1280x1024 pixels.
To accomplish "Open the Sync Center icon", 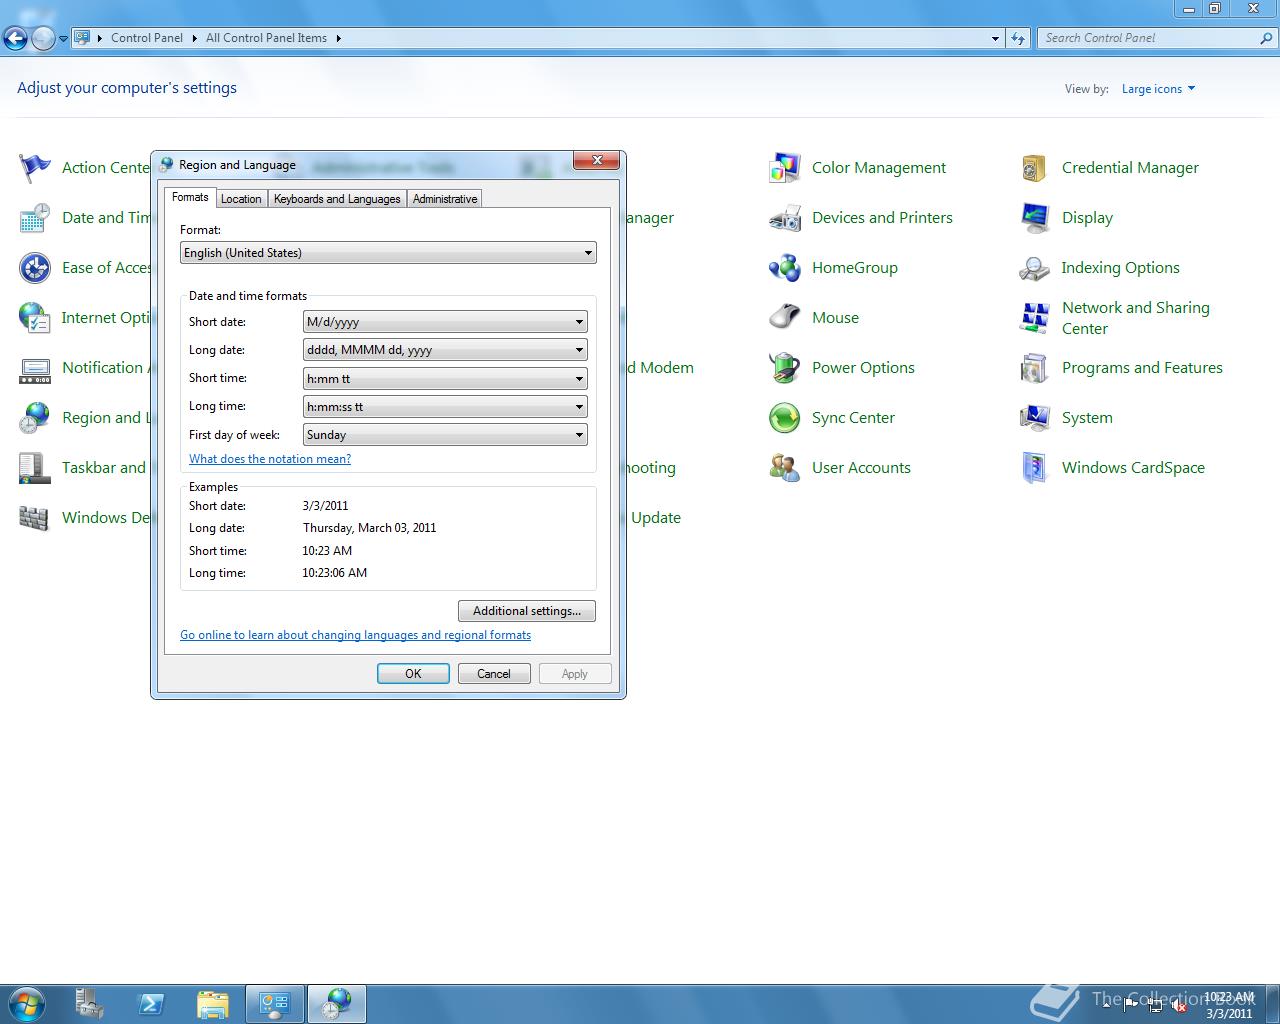I will [x=785, y=418].
